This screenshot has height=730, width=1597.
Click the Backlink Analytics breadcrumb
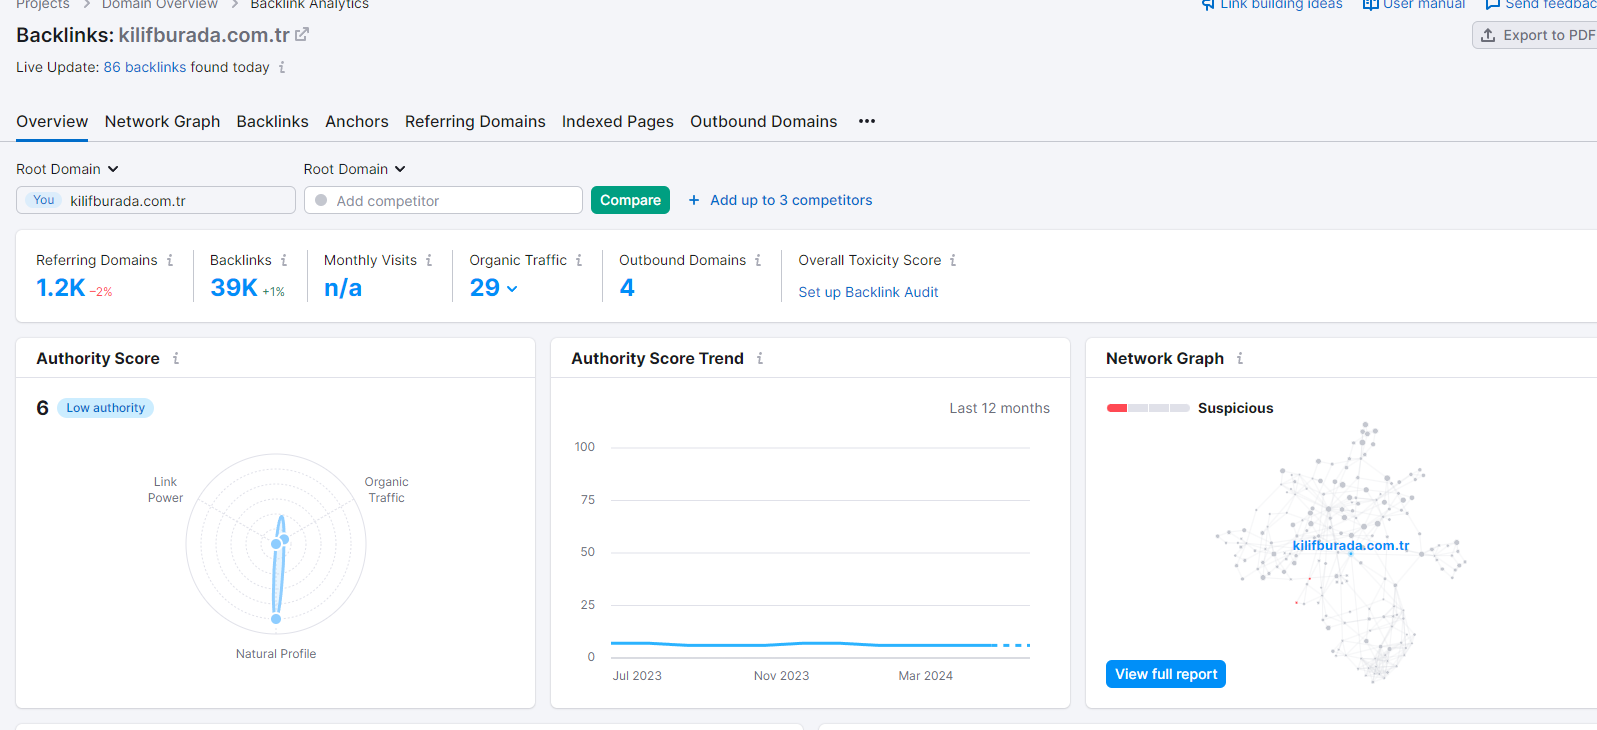(310, 4)
